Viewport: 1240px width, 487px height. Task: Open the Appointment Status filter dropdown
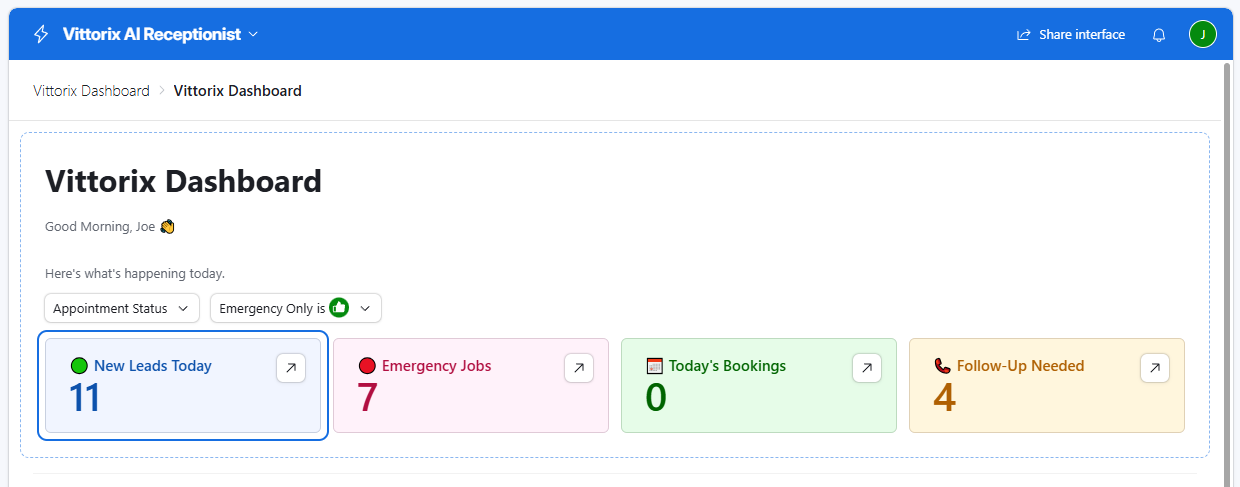pyautogui.click(x=122, y=308)
